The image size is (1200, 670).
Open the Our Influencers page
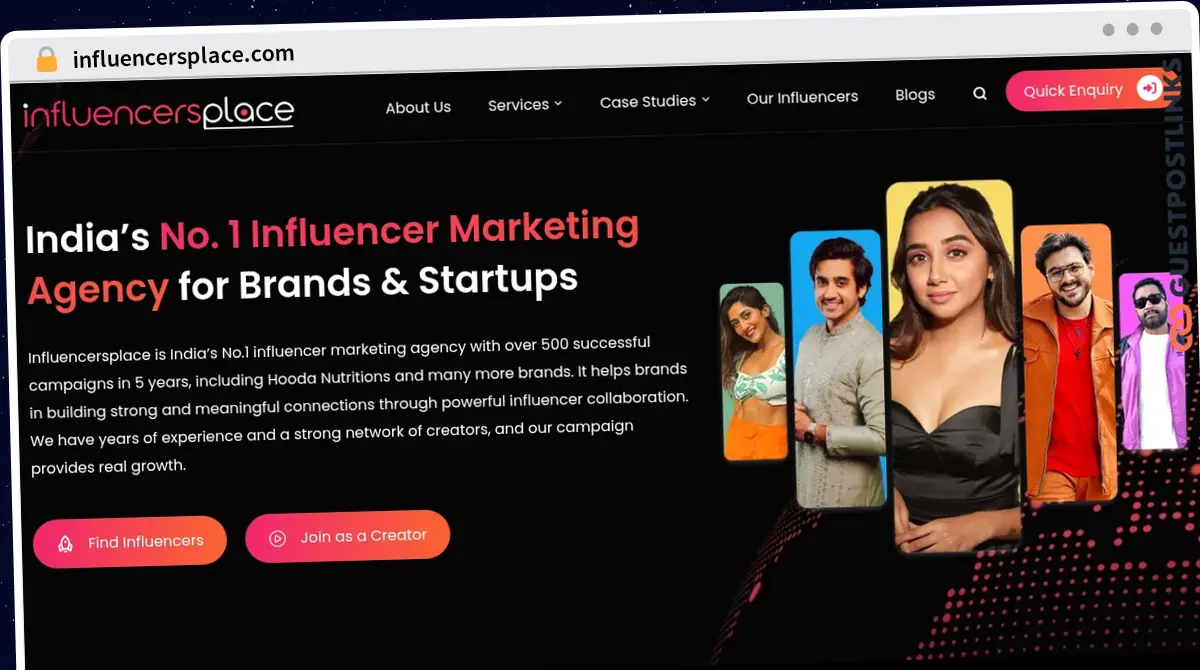pyautogui.click(x=802, y=97)
